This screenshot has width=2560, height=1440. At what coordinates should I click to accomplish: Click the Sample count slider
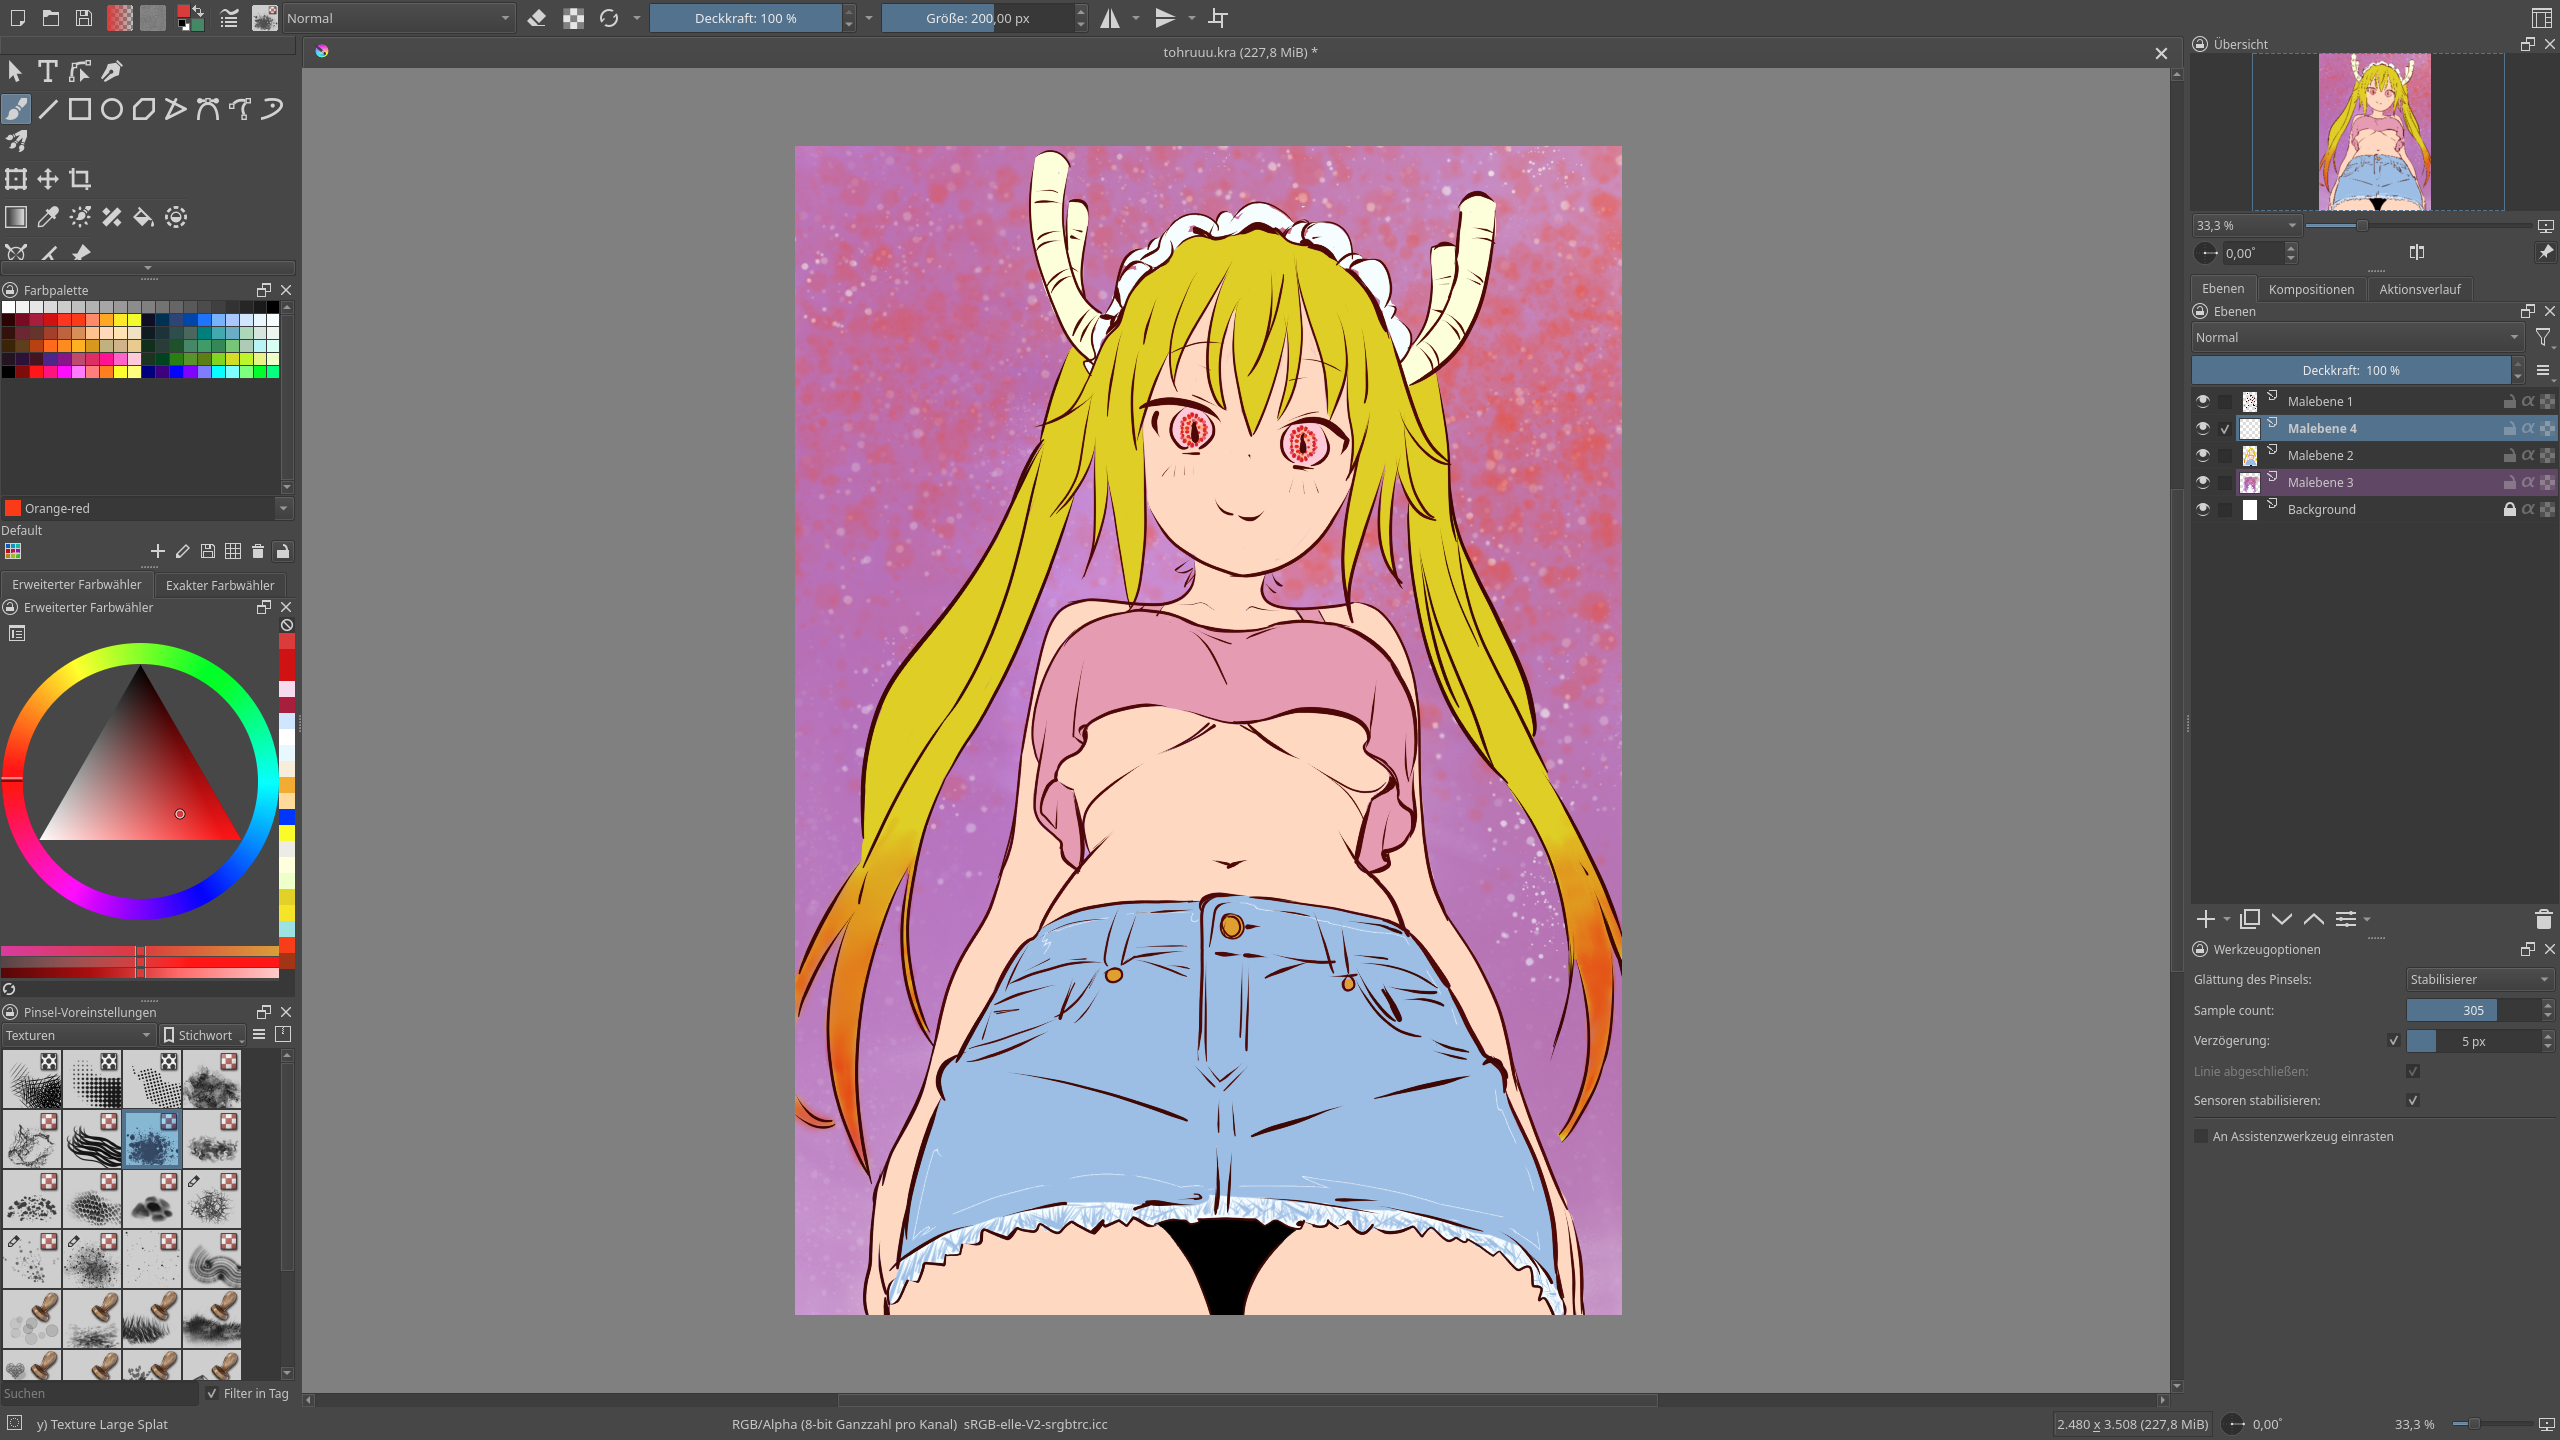click(2473, 1010)
